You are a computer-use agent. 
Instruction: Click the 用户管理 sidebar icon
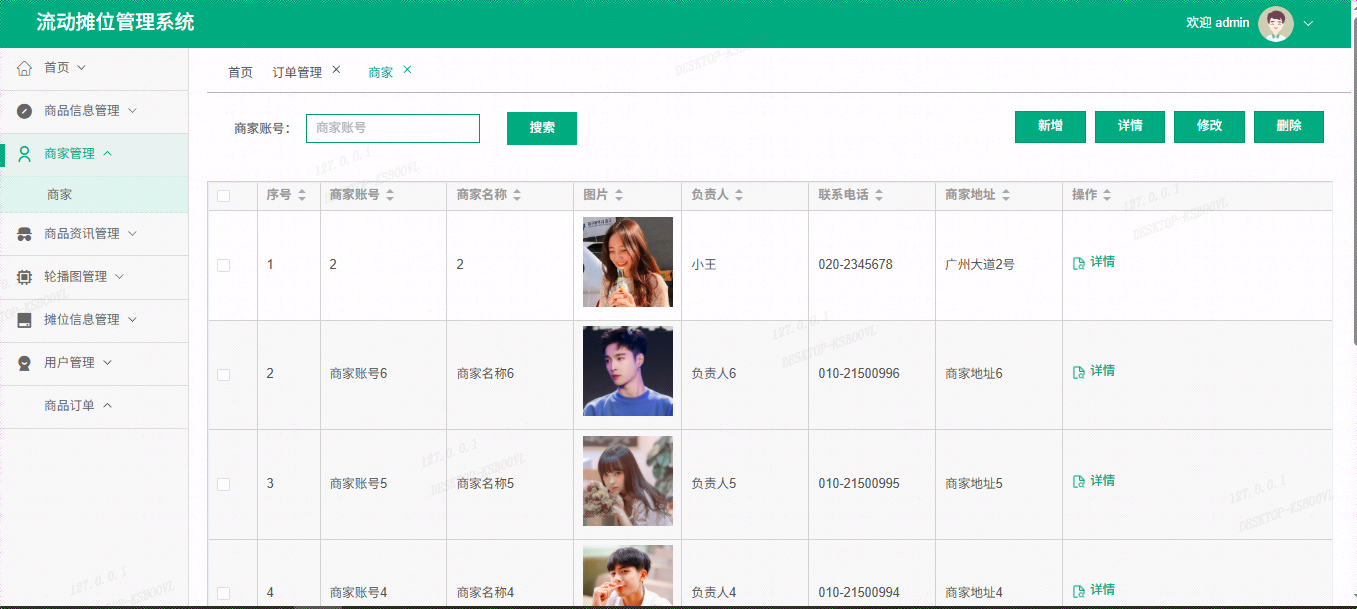(25, 363)
